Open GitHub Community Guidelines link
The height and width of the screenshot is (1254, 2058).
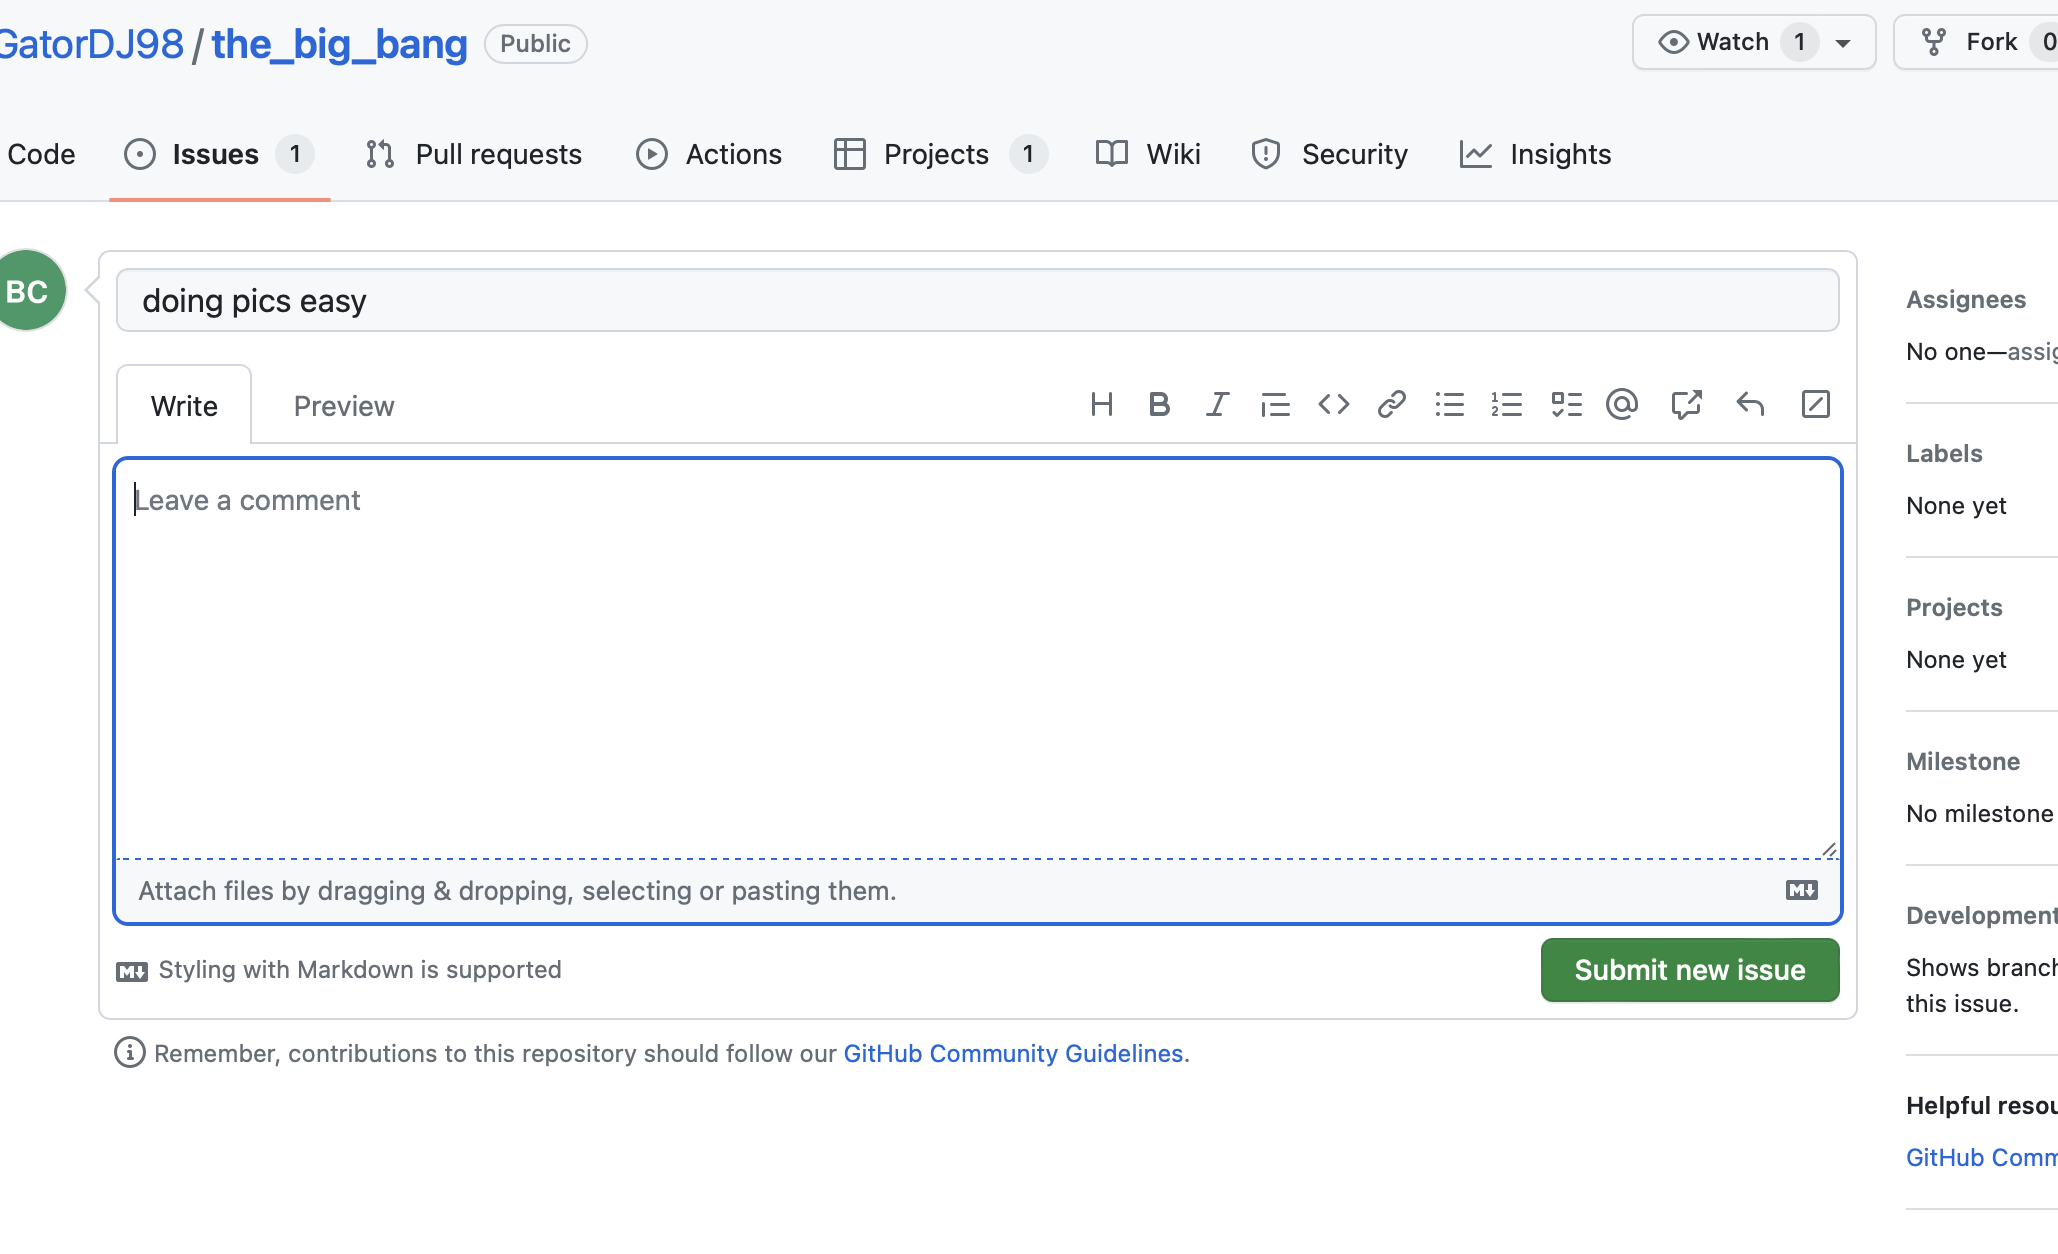click(x=1013, y=1053)
